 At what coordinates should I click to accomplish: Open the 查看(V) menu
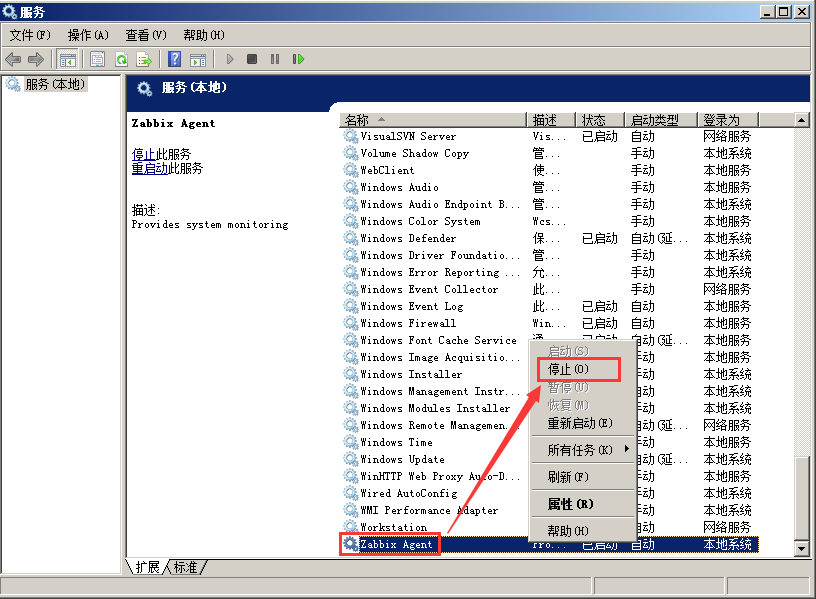[146, 35]
